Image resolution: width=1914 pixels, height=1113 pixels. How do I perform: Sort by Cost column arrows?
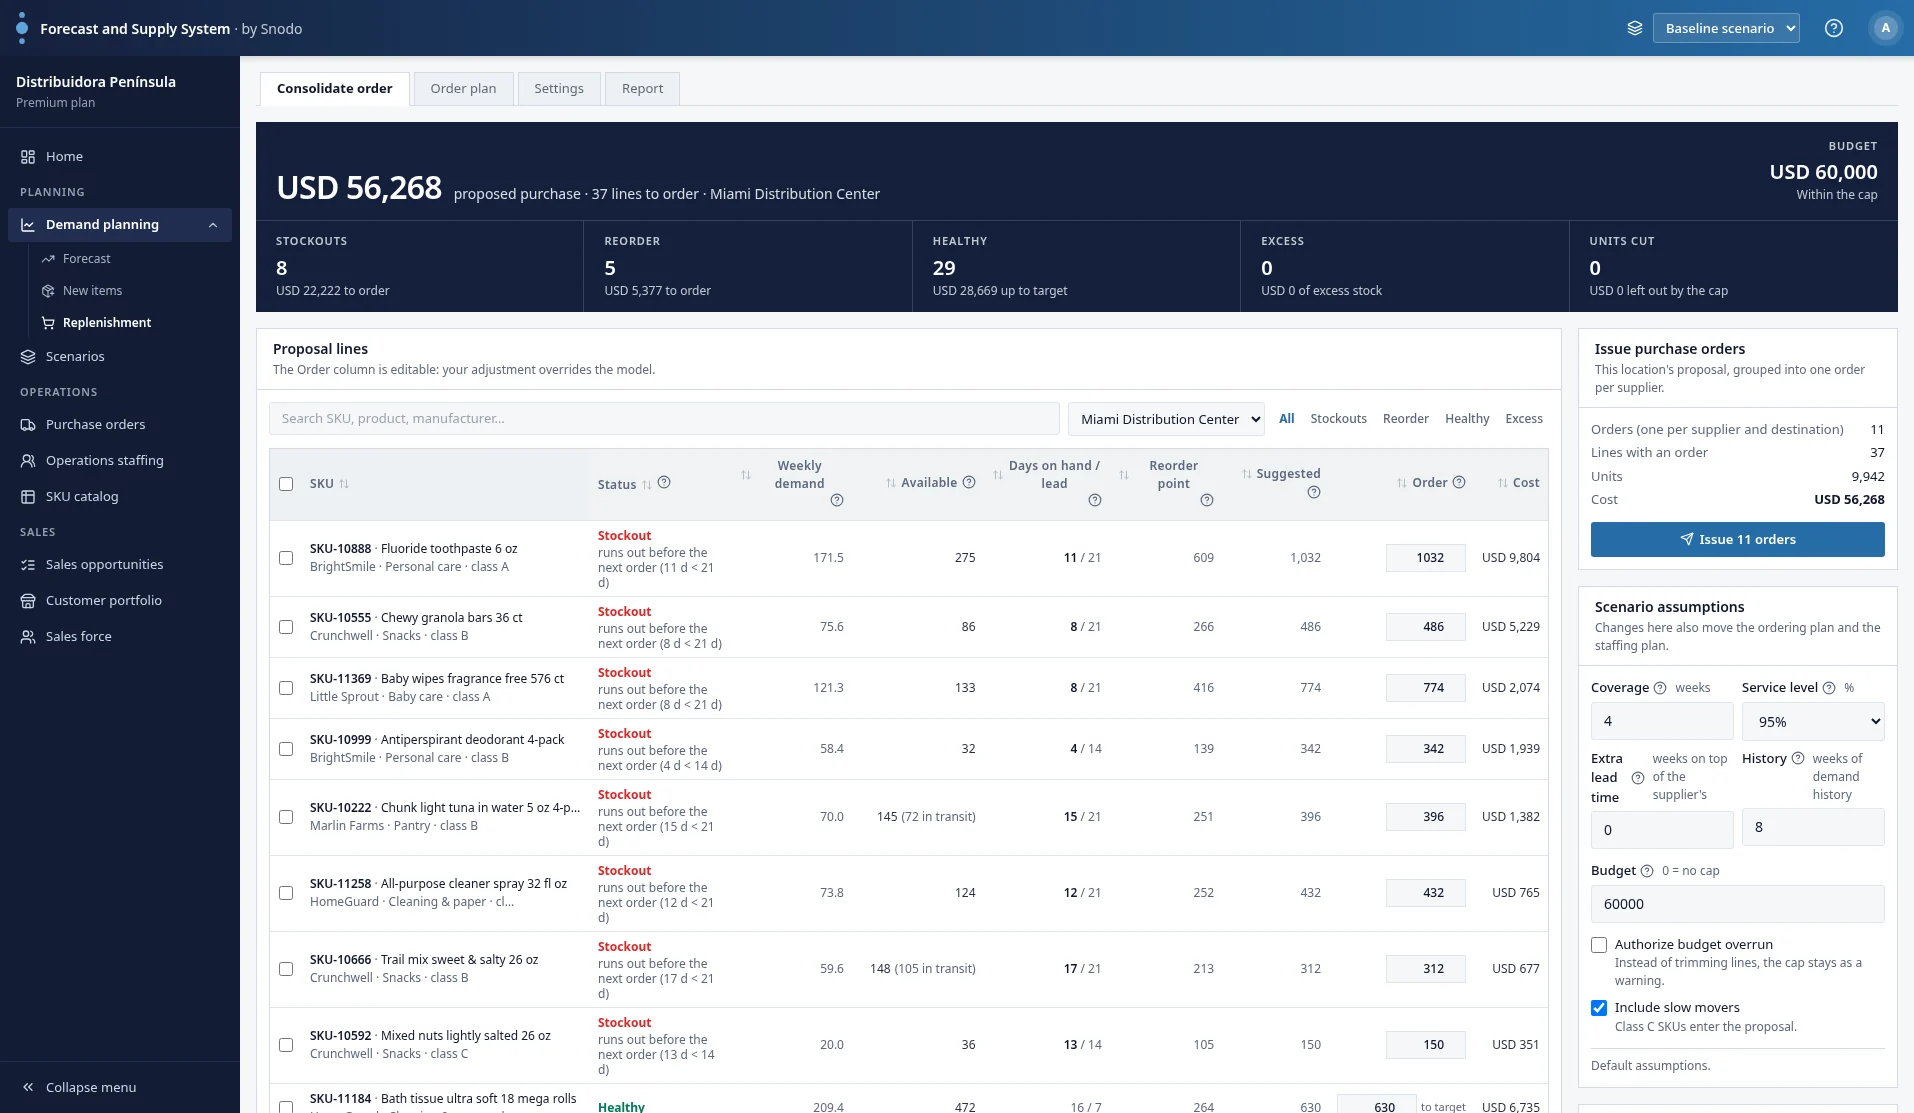pos(1503,483)
